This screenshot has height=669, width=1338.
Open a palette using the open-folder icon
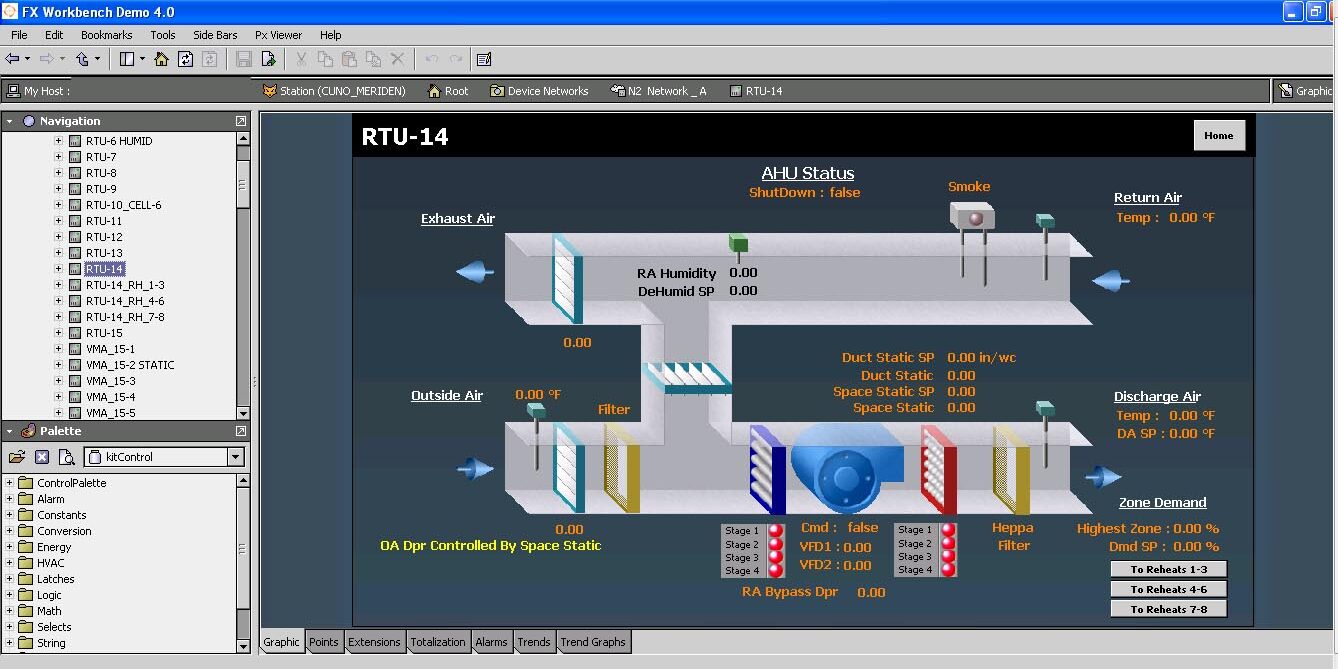pos(17,456)
